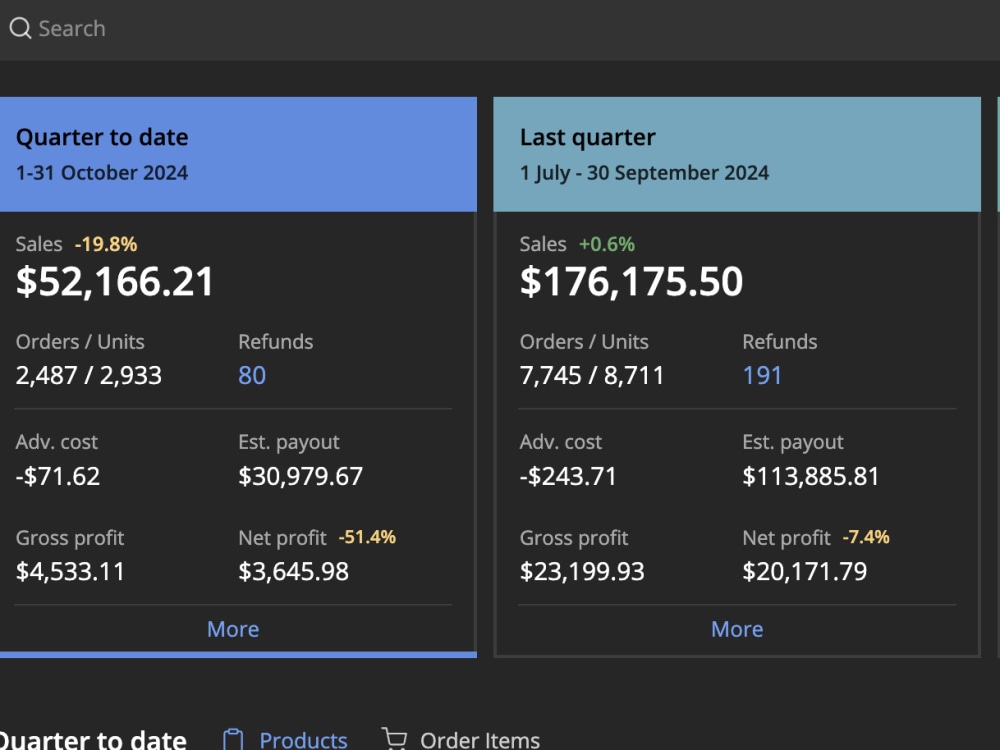Open the 80 refunds link

pos(252,375)
